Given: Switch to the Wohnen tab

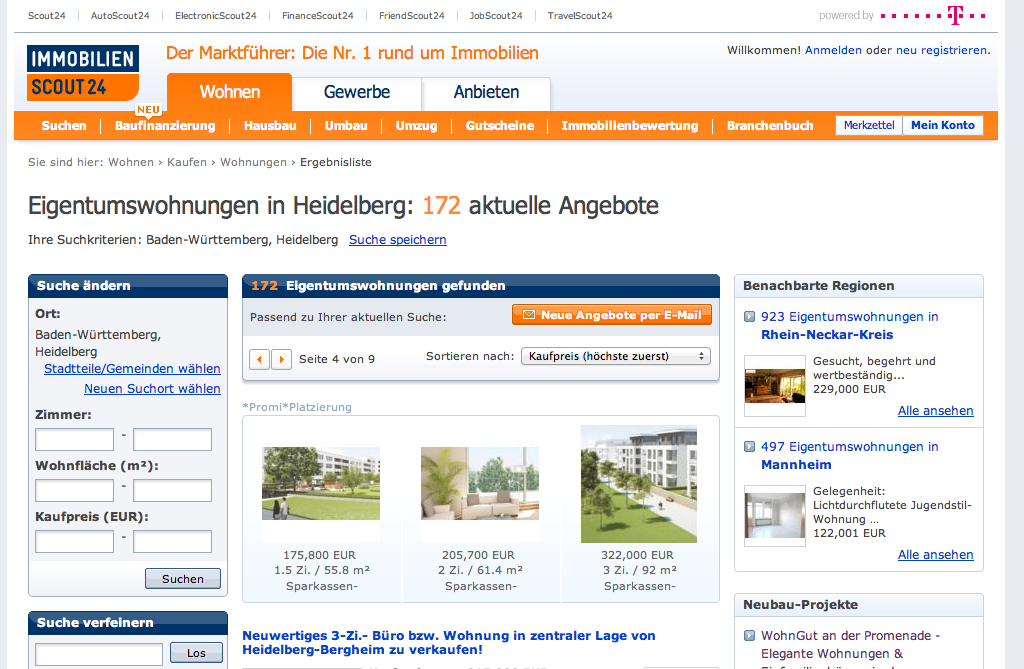Looking at the screenshot, I should [229, 92].
